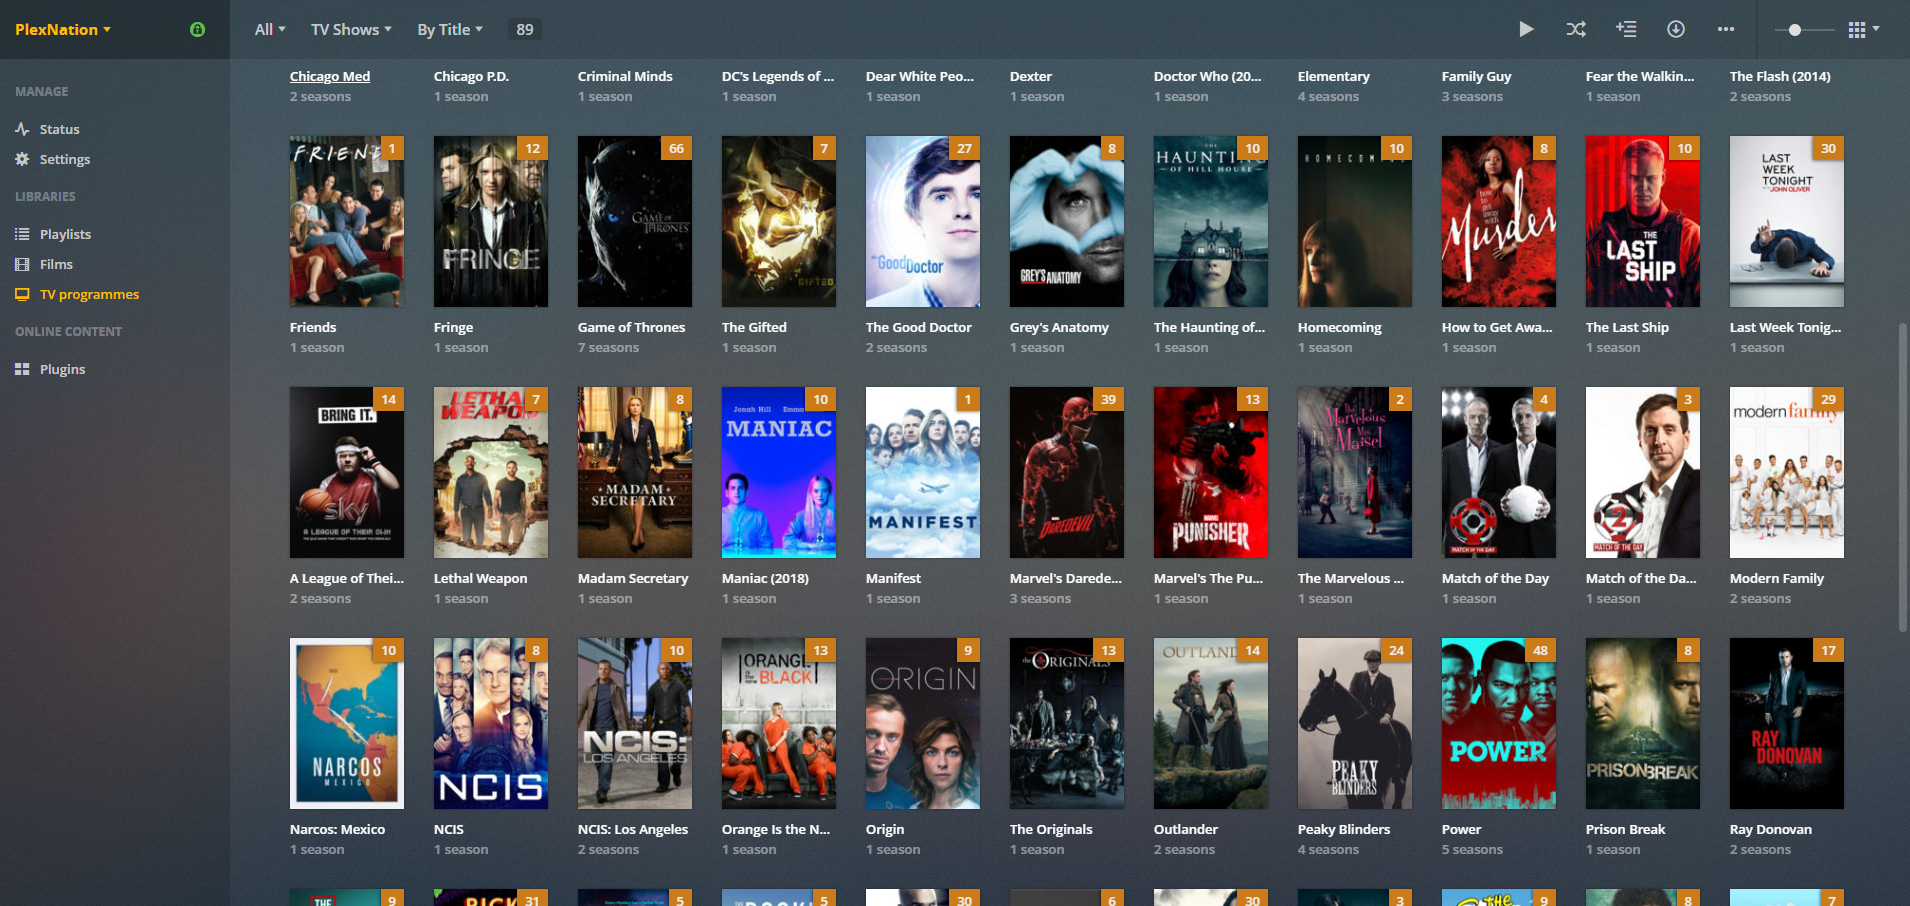Open the Friends poster
Viewport: 1910px width, 906px height.
(347, 221)
